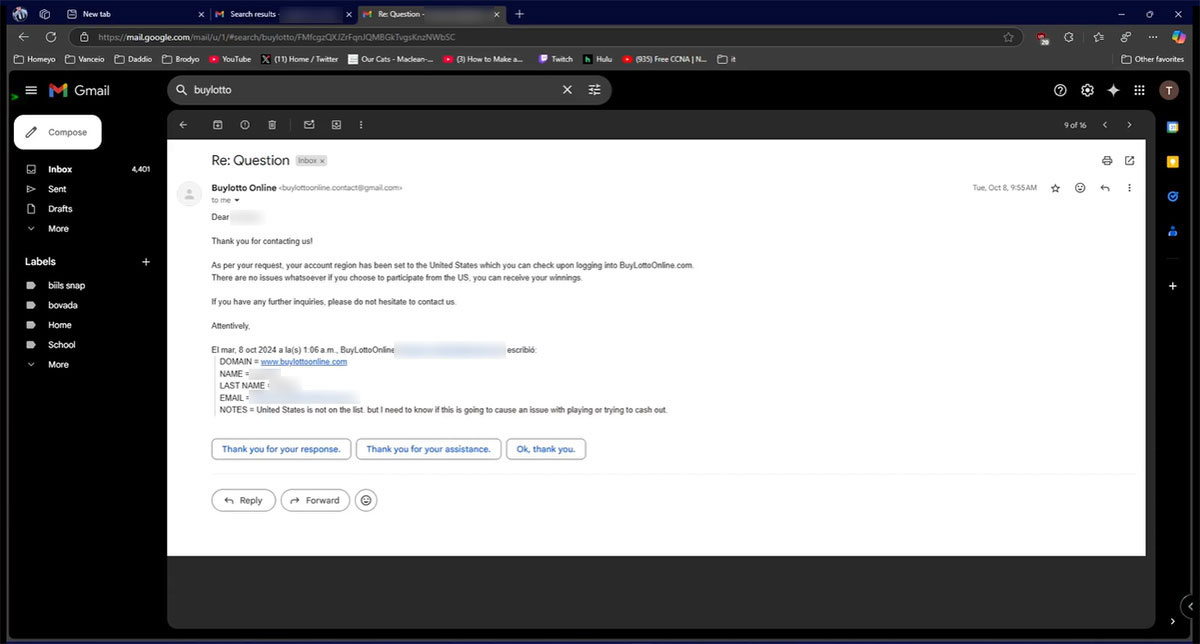Viewport: 1200px width, 644px height.
Task: Go to the older conversation arrow
Action: coord(1130,125)
